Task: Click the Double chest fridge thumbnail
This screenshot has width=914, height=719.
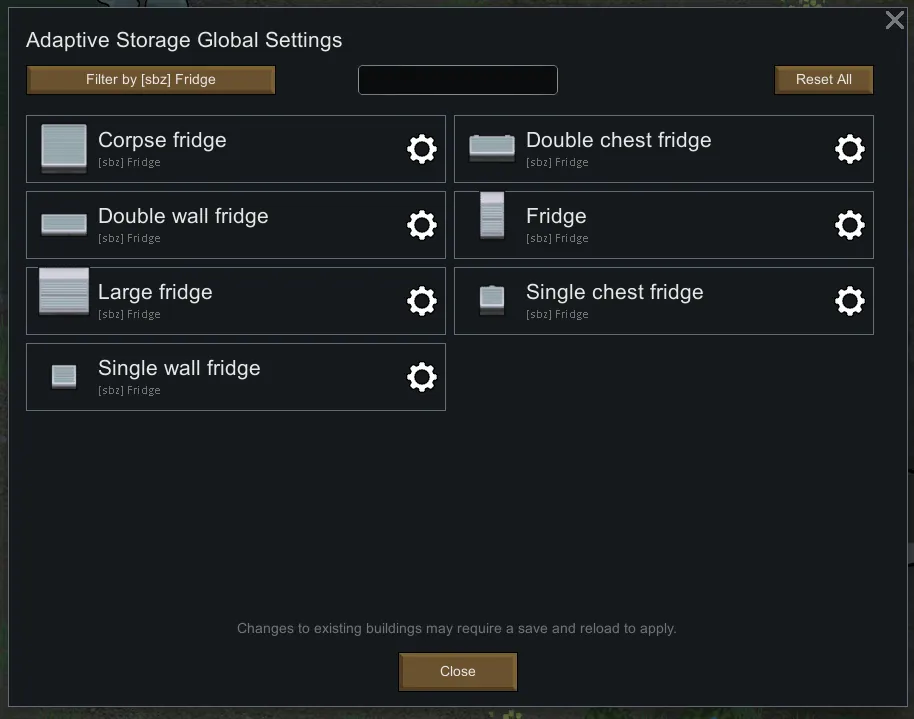Action: 492,148
